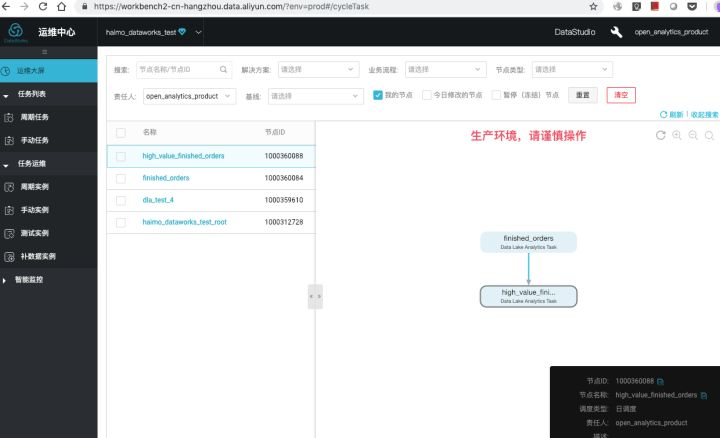Screen dimensions: 720x438
Task: Click the 测试实例 sidebar icon
Action: pos(9,233)
